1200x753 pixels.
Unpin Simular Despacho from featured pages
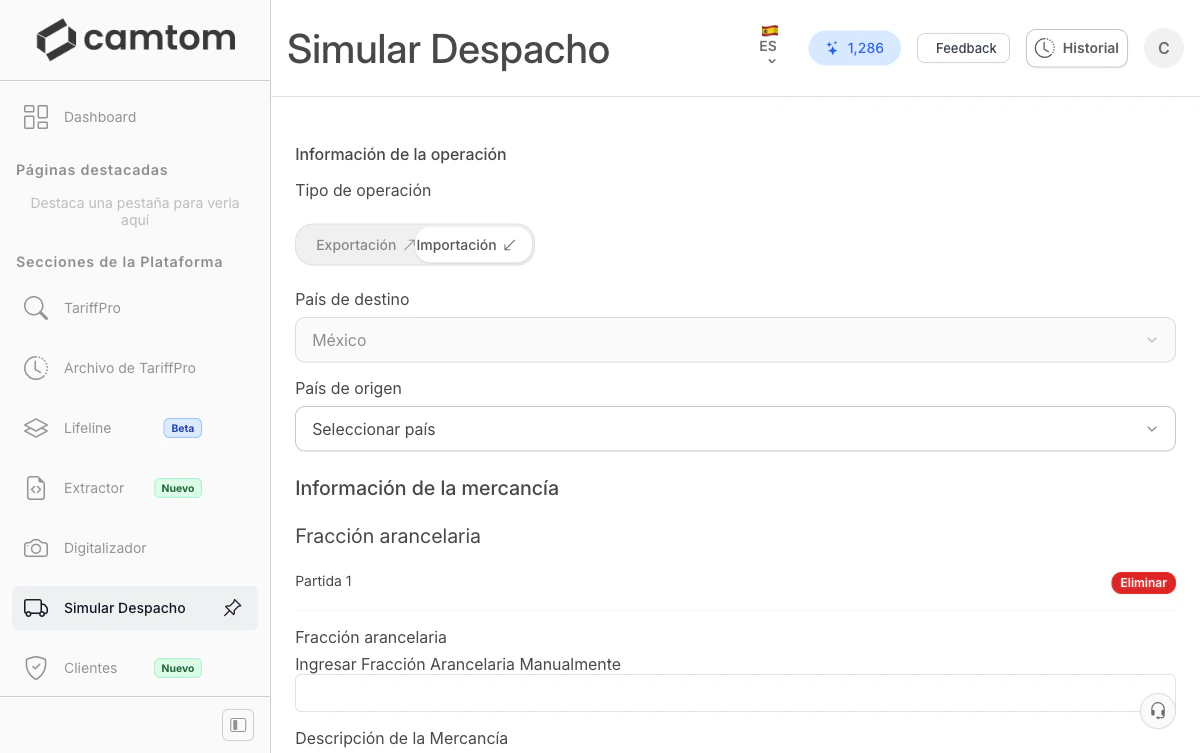(232, 607)
